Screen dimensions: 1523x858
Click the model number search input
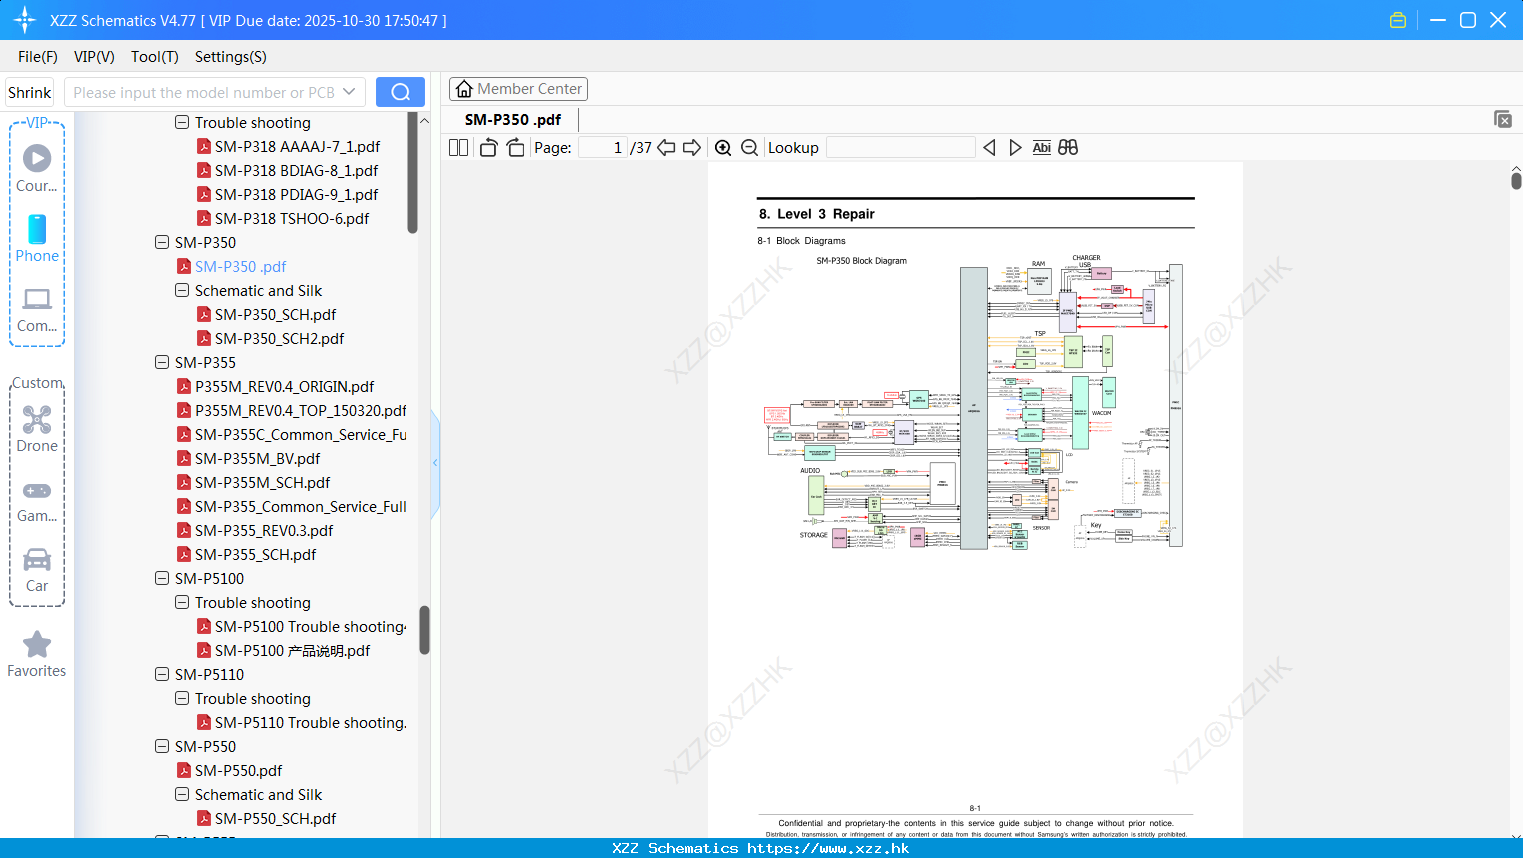tap(203, 92)
